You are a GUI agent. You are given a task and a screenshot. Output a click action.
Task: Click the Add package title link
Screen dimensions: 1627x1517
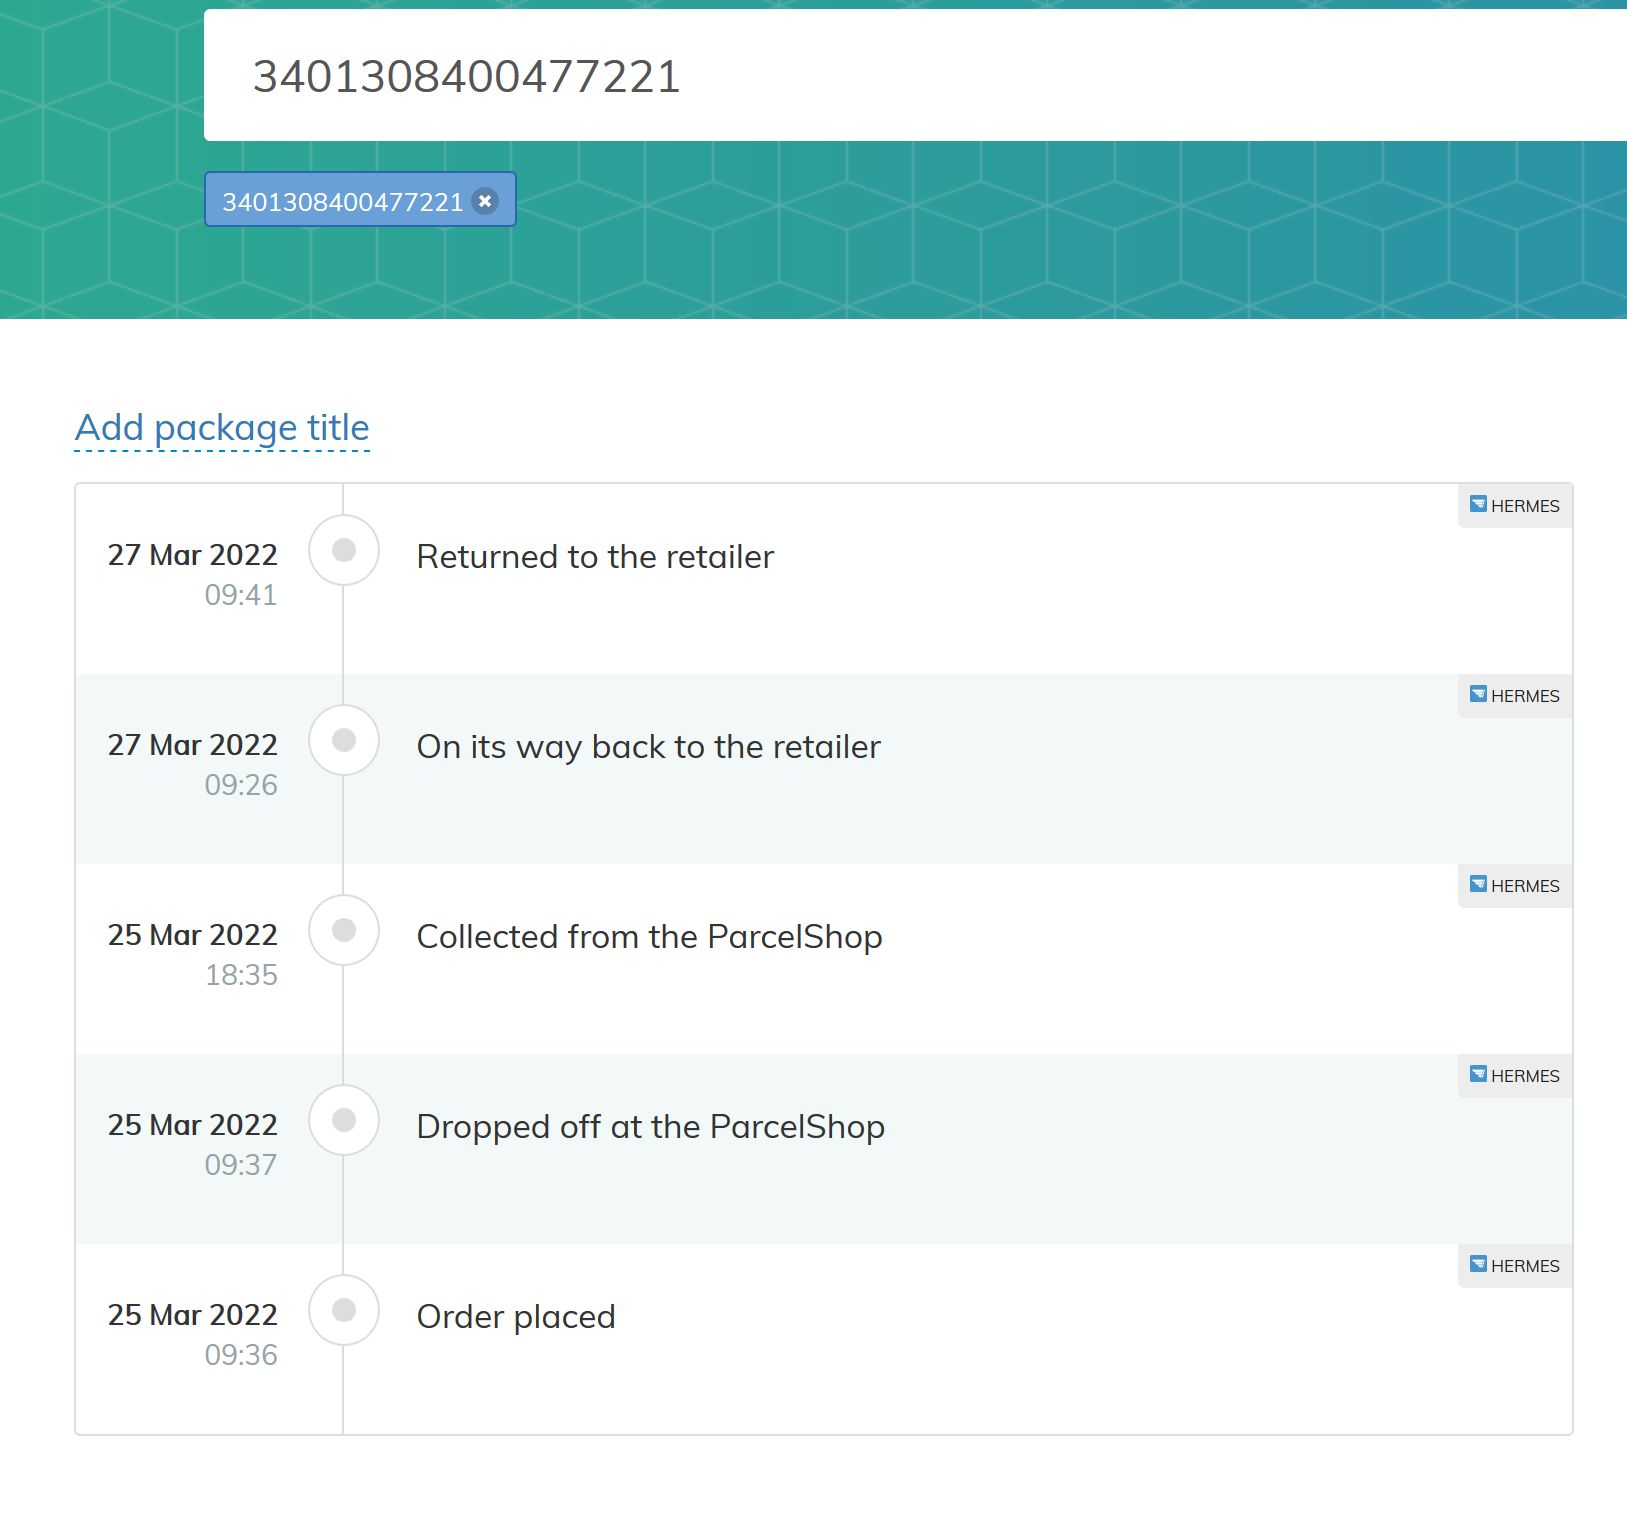222,428
